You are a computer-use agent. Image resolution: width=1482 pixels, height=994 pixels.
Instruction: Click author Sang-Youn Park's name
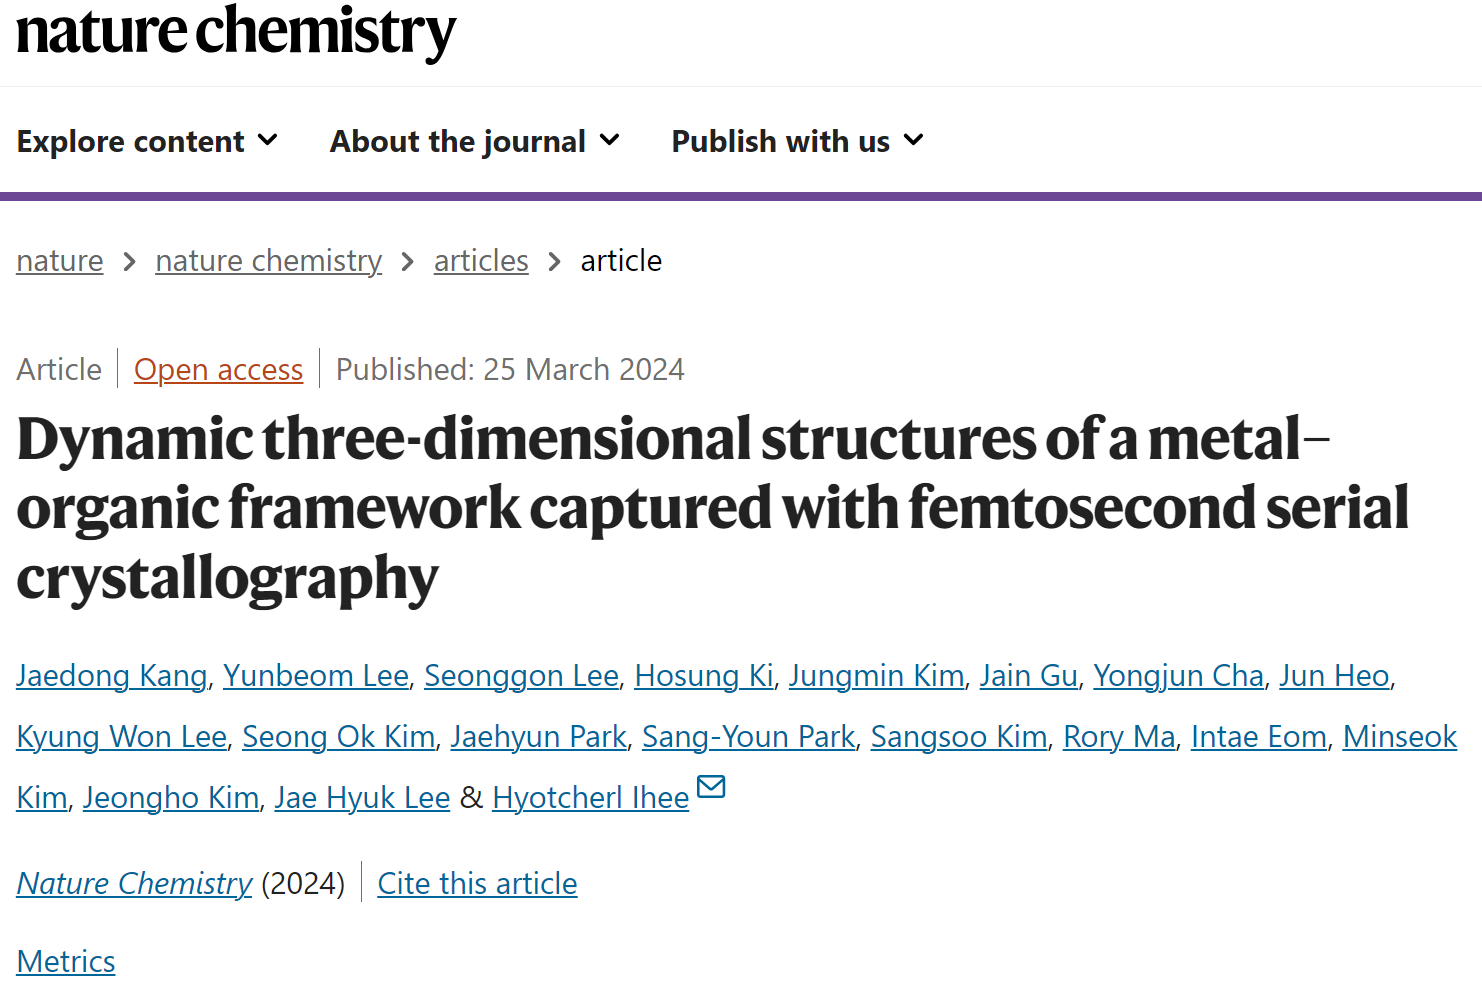coord(749,737)
